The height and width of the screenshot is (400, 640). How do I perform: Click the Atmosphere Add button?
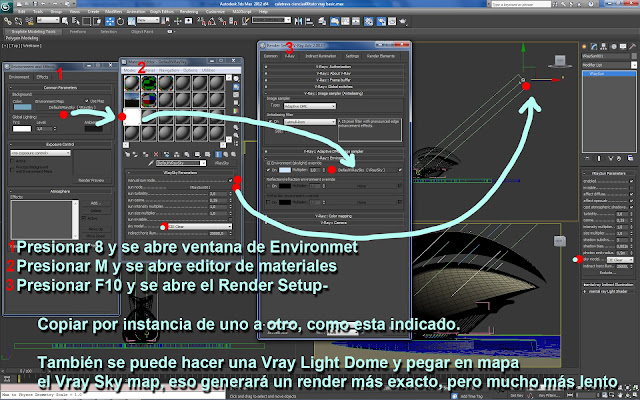click(x=95, y=203)
